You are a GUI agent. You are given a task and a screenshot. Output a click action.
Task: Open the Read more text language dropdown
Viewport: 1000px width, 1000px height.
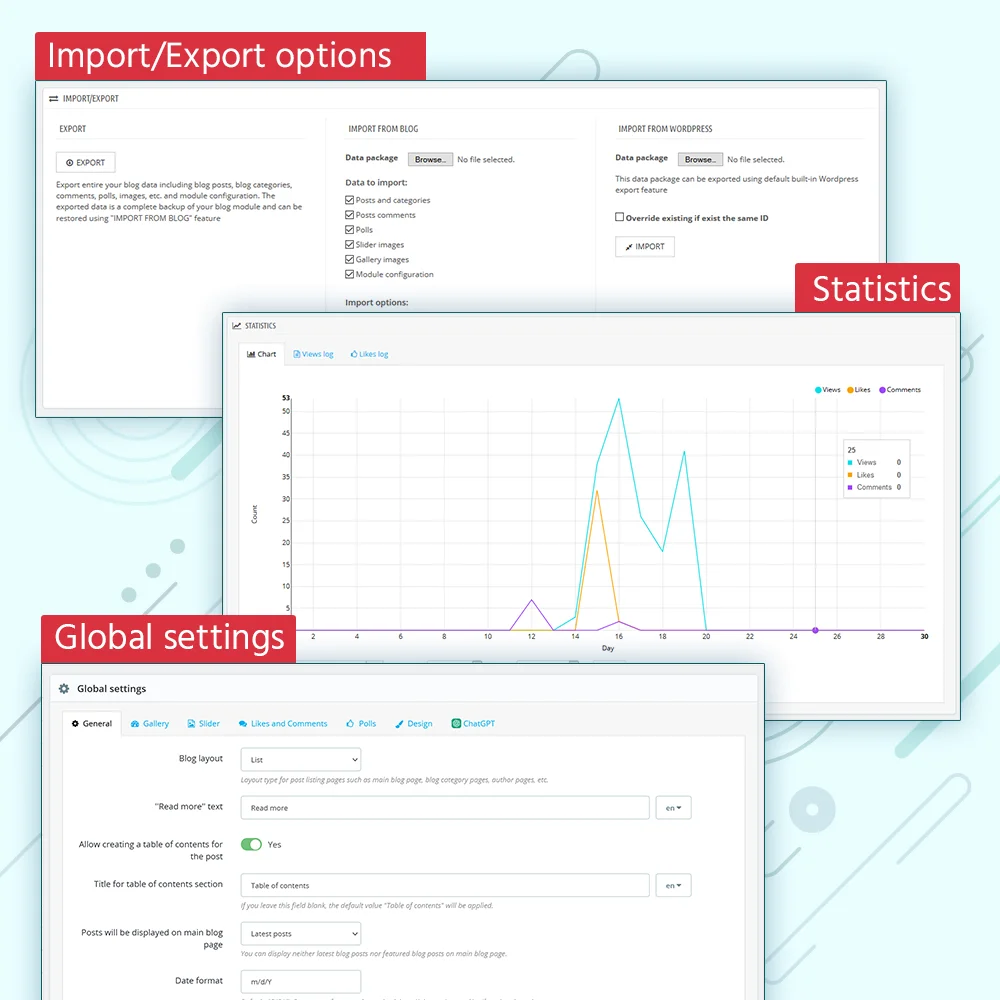[673, 808]
